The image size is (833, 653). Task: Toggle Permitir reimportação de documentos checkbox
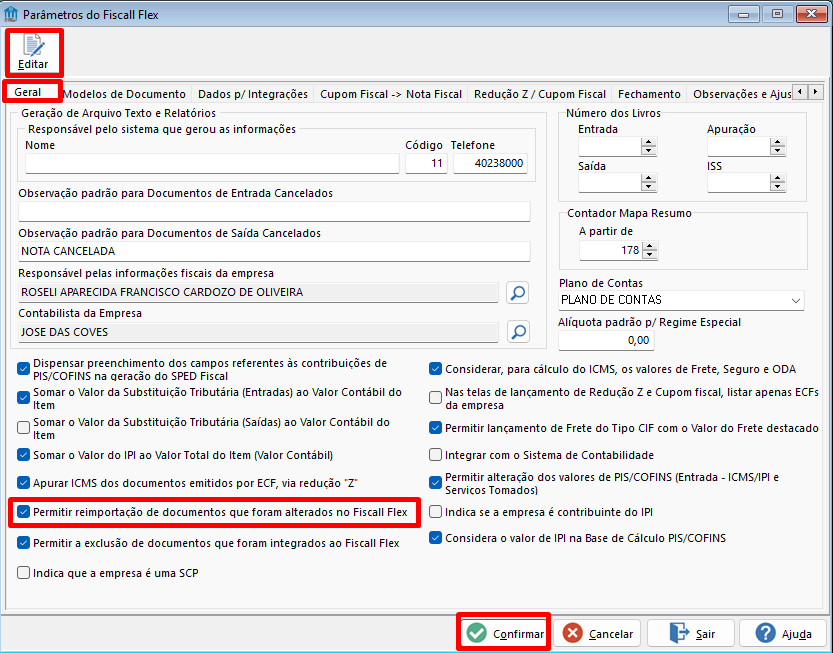tap(23, 512)
